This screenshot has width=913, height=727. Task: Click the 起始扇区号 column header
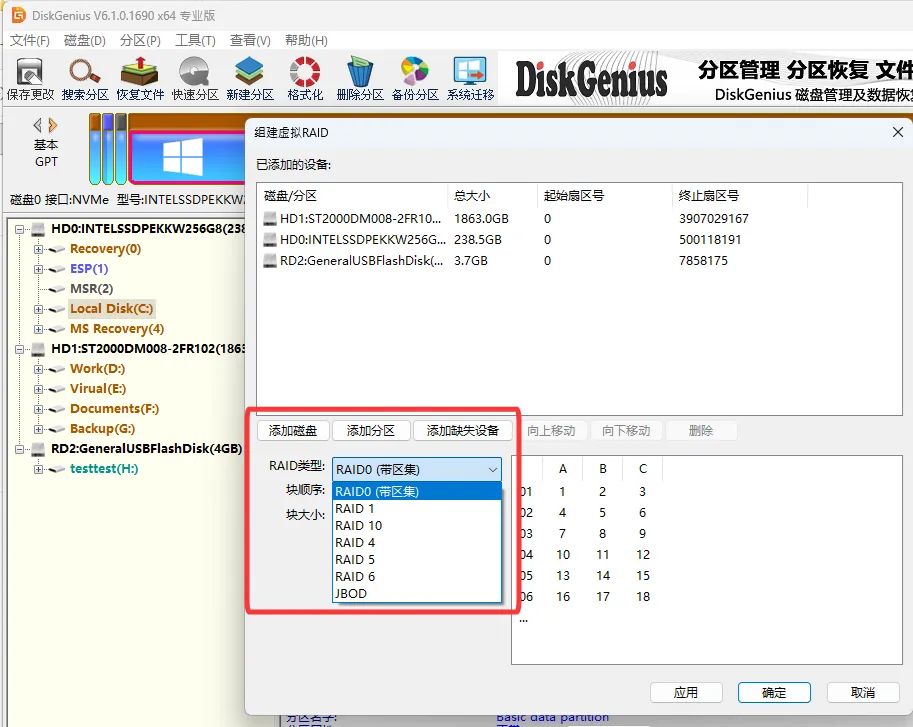(x=604, y=196)
